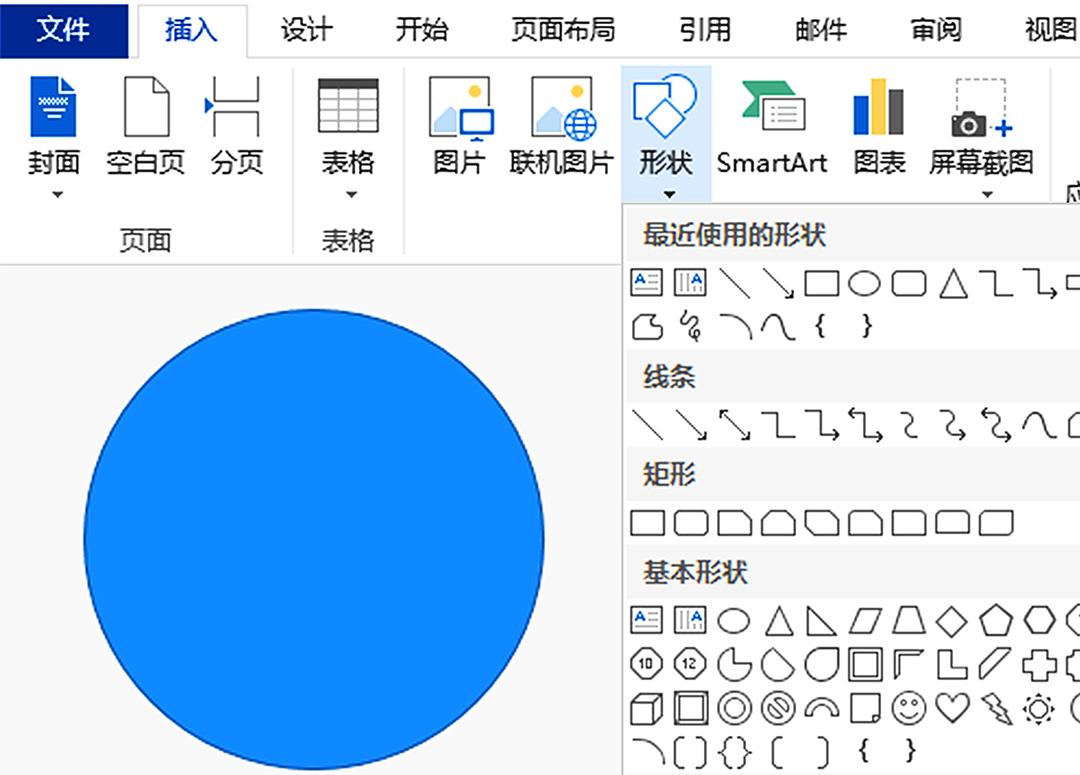Select the oval shape under 最近使用的形状
Screen dimensions: 1080x775
click(x=864, y=283)
